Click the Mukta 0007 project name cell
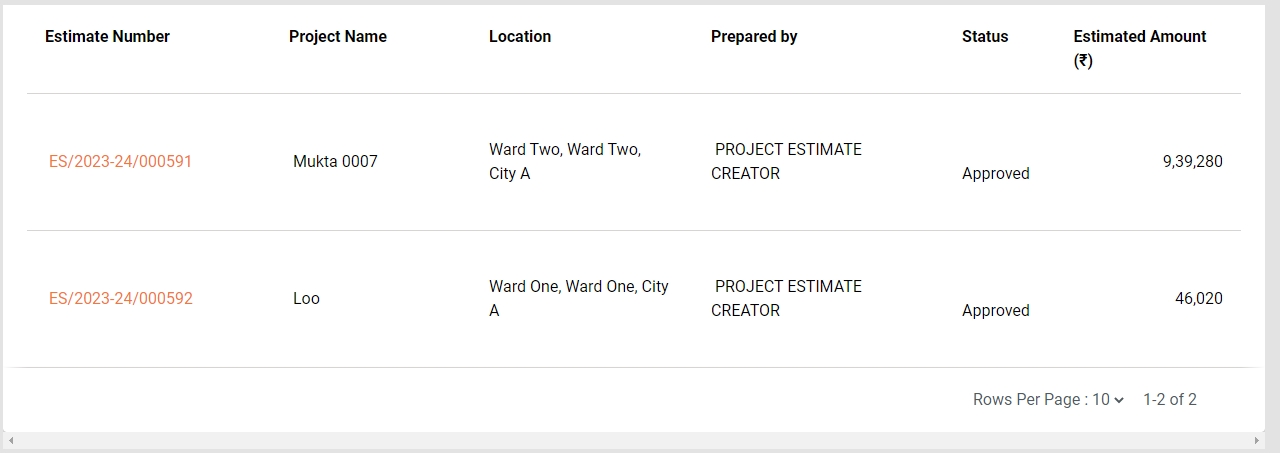Image resolution: width=1280 pixels, height=453 pixels. pyautogui.click(x=335, y=161)
